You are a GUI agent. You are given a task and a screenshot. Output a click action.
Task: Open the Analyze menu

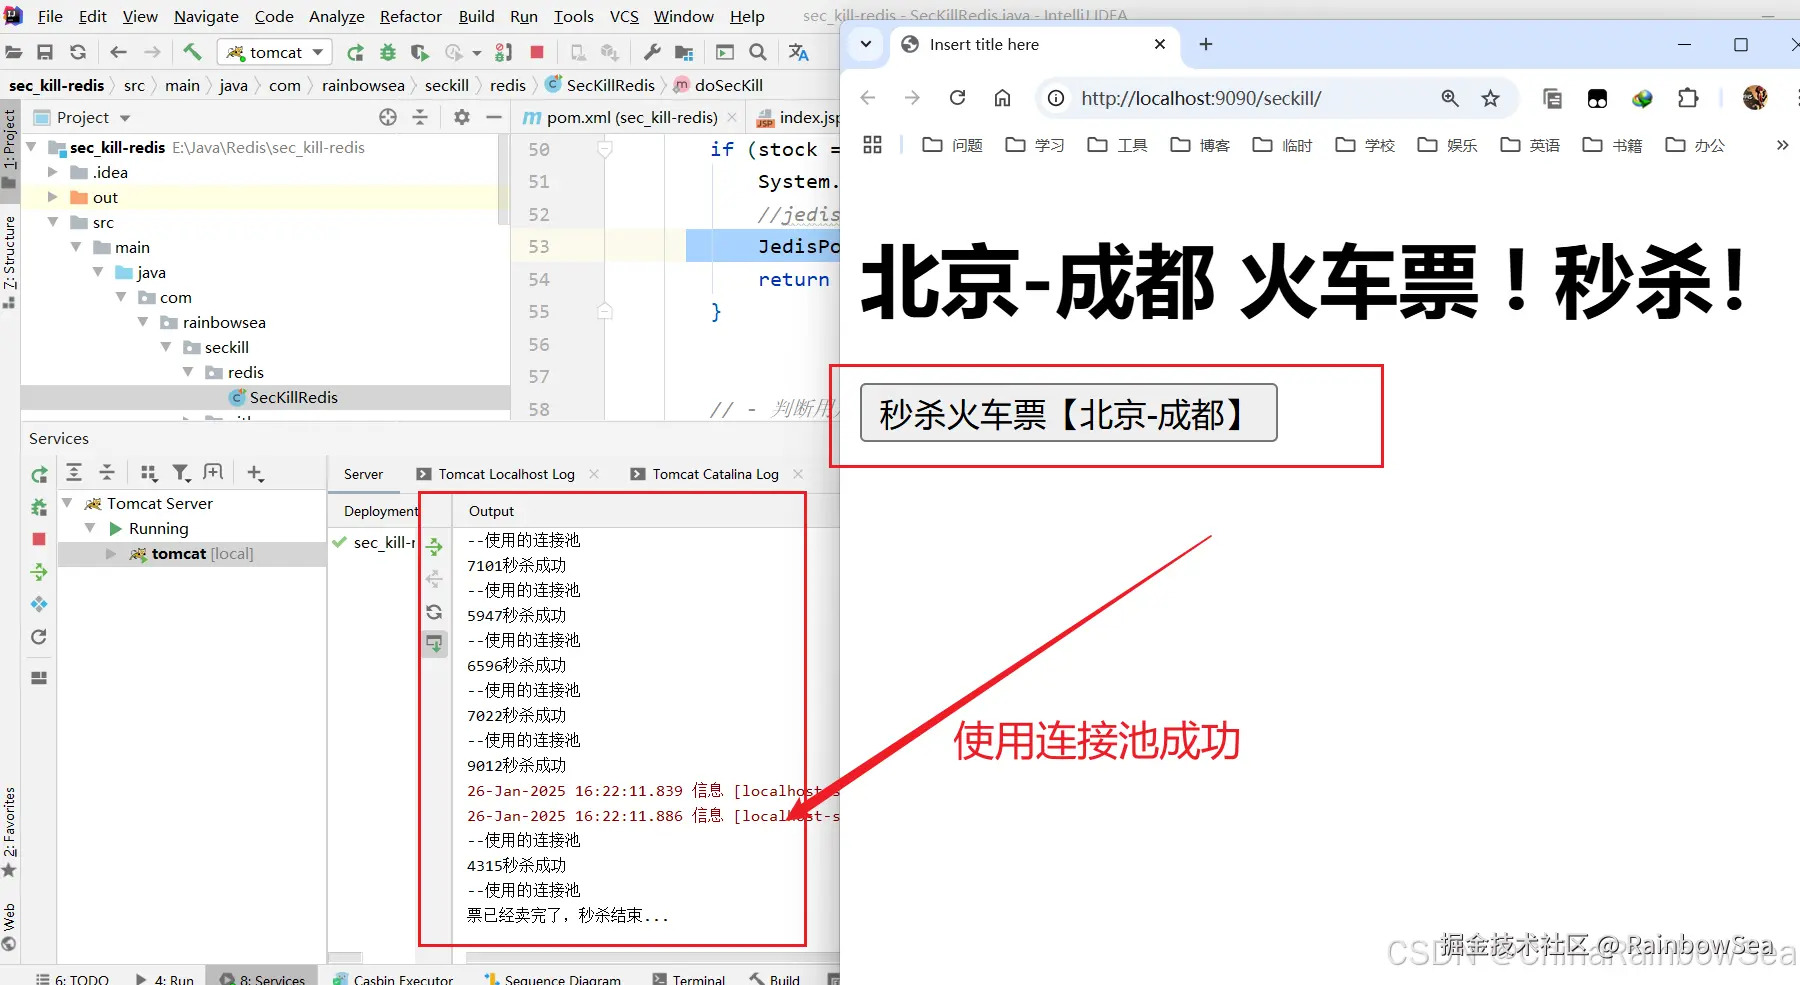tap(337, 16)
